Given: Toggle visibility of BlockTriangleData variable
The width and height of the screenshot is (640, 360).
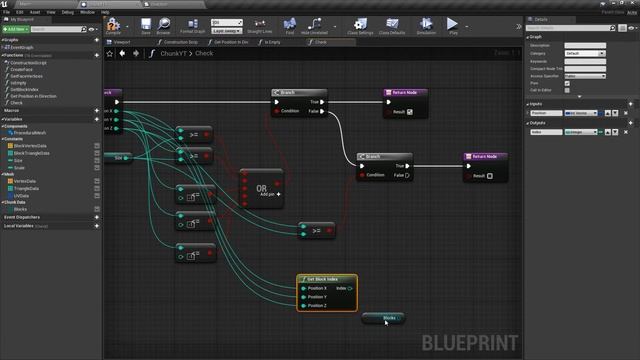Looking at the screenshot, I should 97,153.
